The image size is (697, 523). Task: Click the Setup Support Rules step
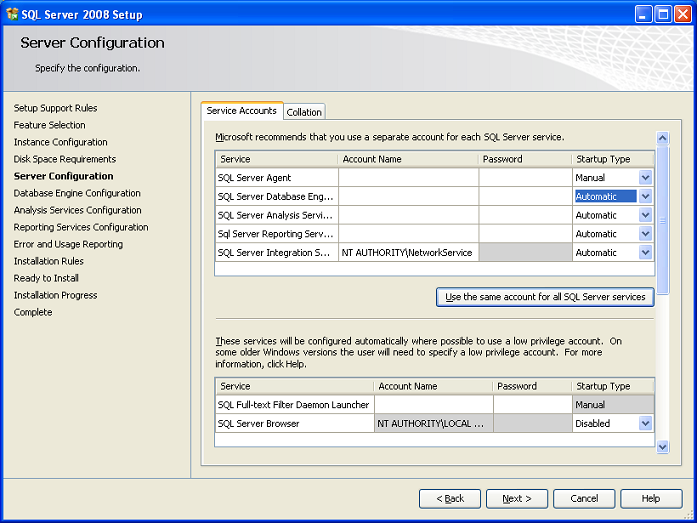click(x=55, y=108)
